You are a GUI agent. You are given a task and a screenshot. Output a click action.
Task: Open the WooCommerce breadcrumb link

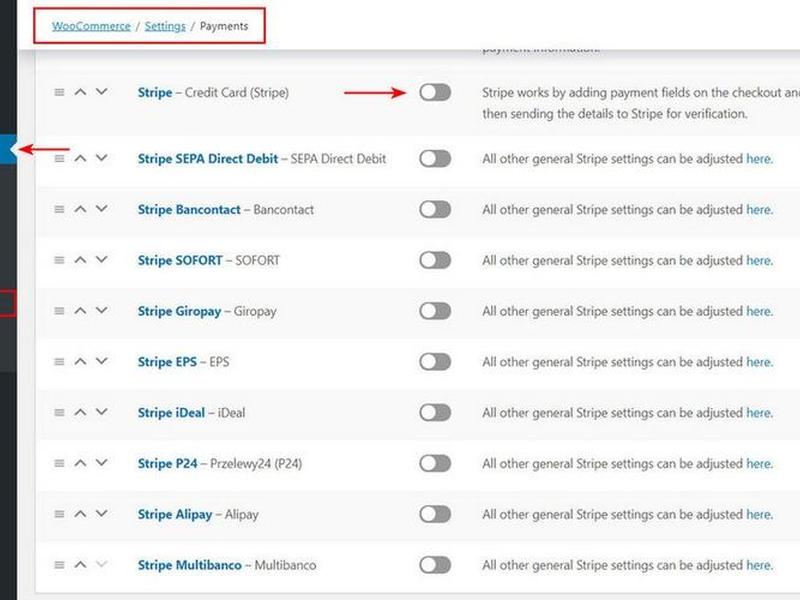pyautogui.click(x=91, y=26)
